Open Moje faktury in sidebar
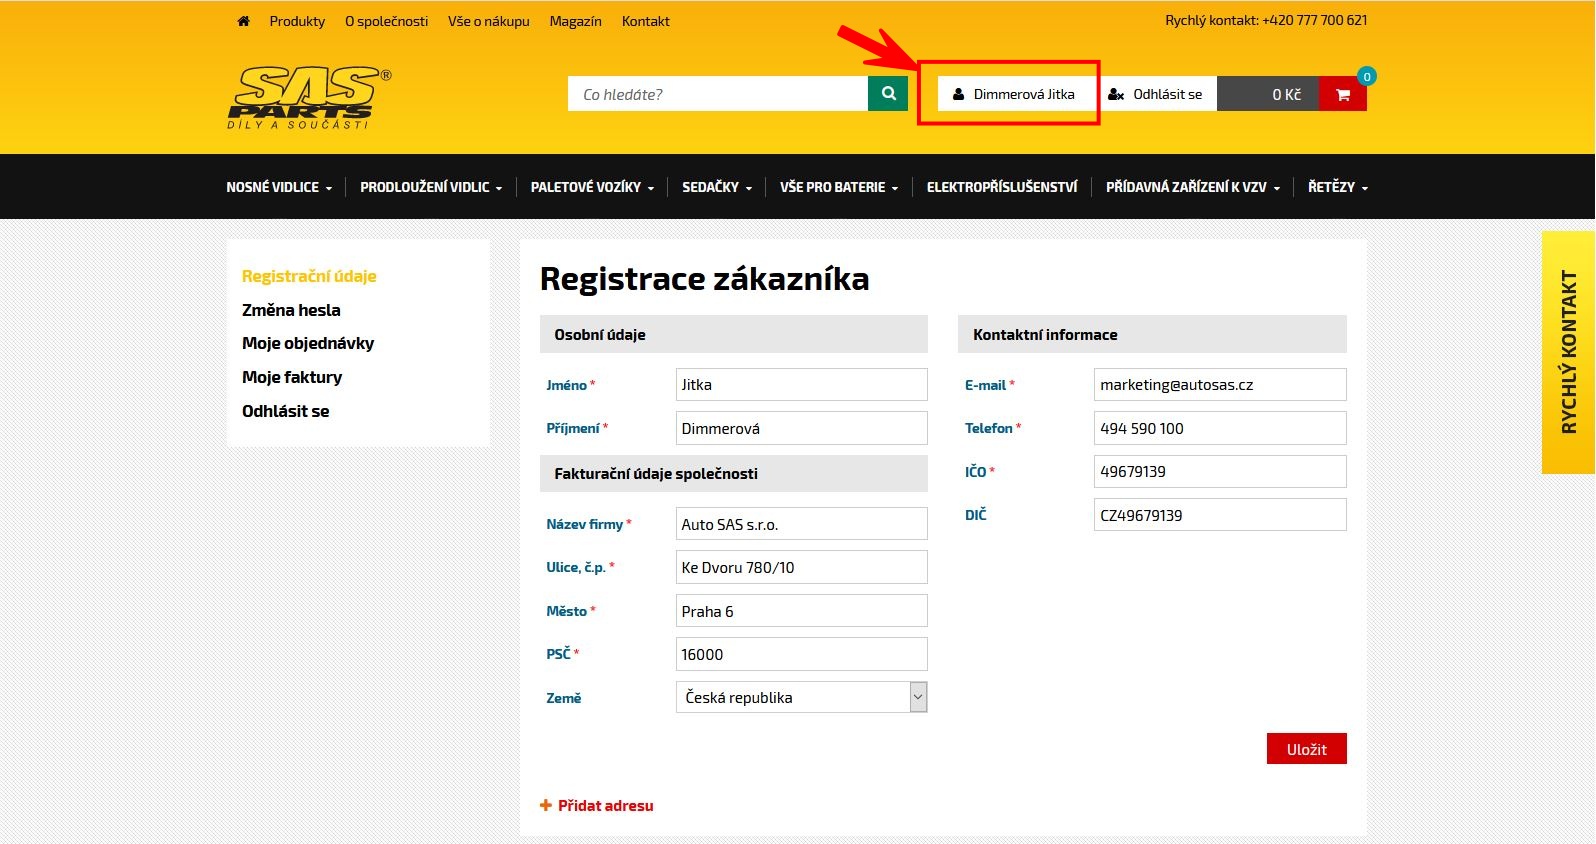Screen dimensions: 1596x844 [x=292, y=377]
